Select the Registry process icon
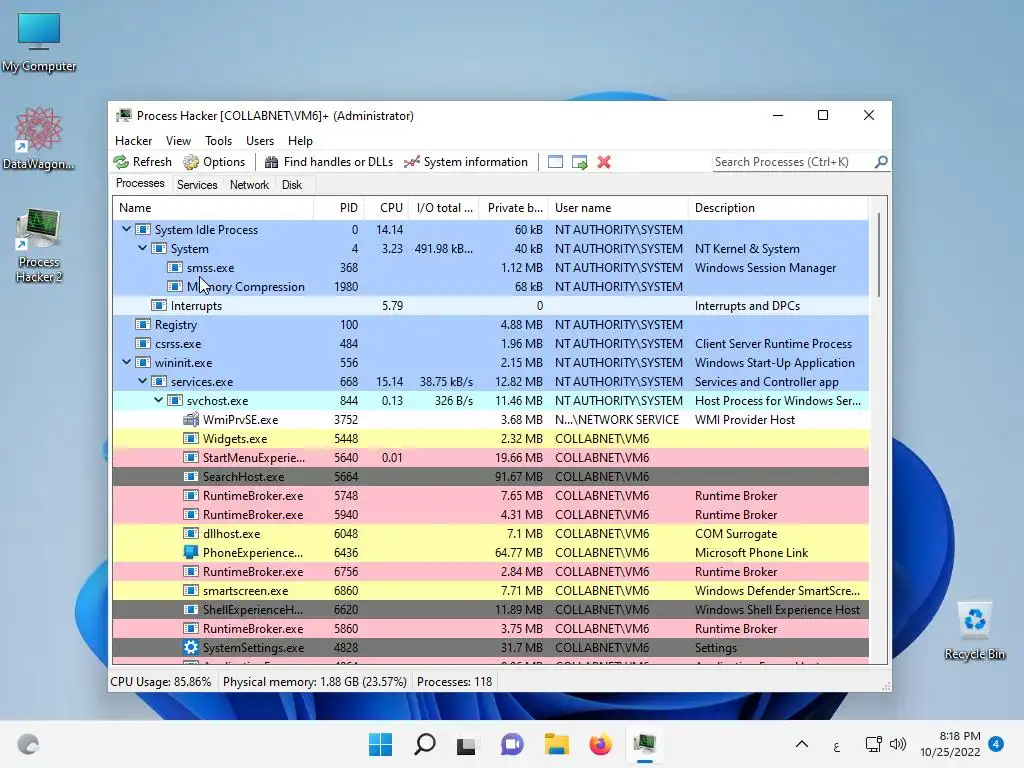 142,325
